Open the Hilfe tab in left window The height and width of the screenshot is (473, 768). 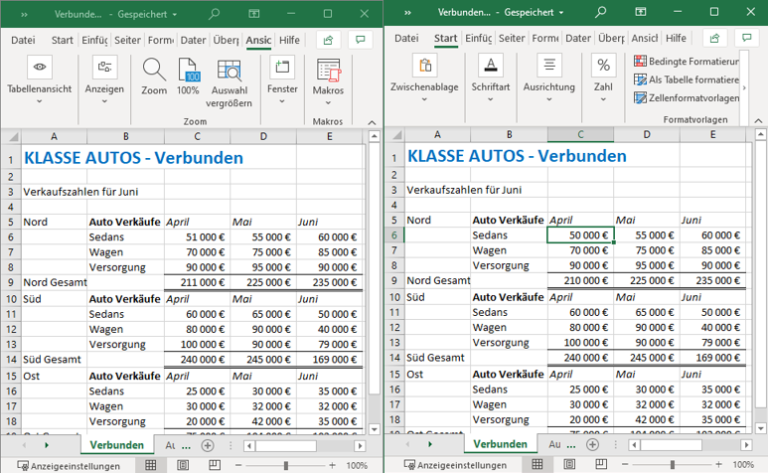[x=289, y=40]
